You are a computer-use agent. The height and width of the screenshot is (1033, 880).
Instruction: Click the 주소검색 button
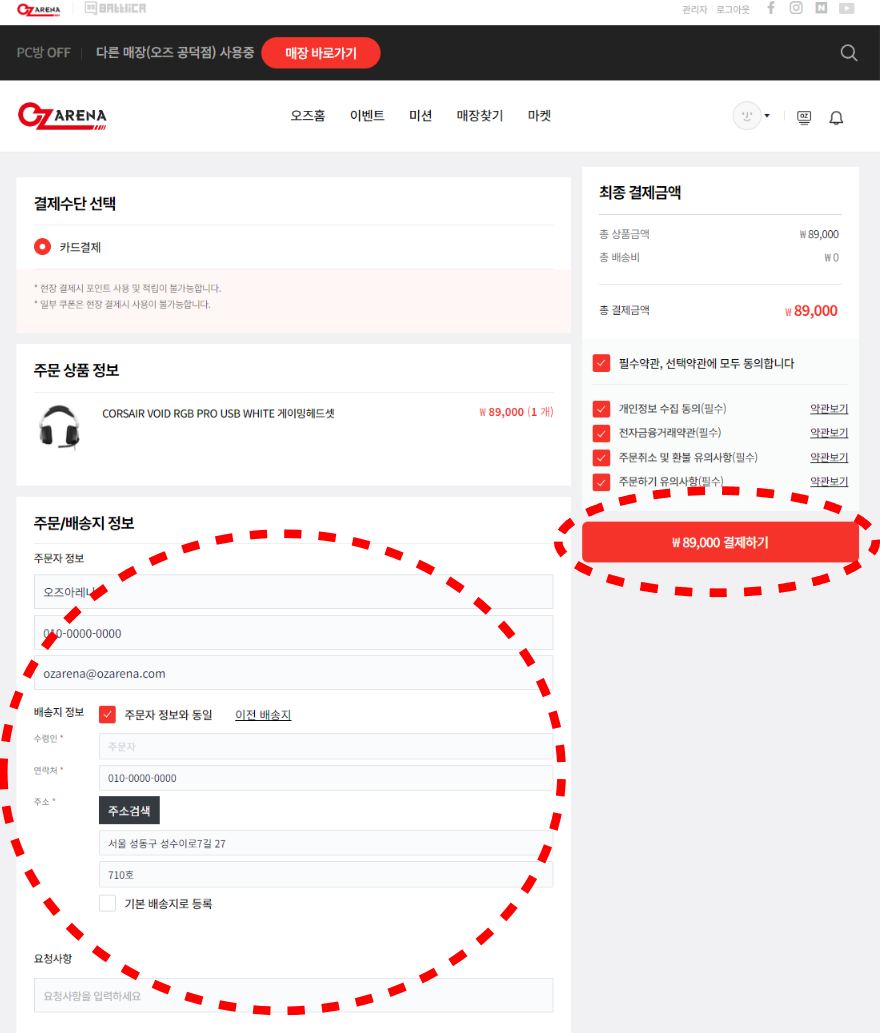point(129,810)
